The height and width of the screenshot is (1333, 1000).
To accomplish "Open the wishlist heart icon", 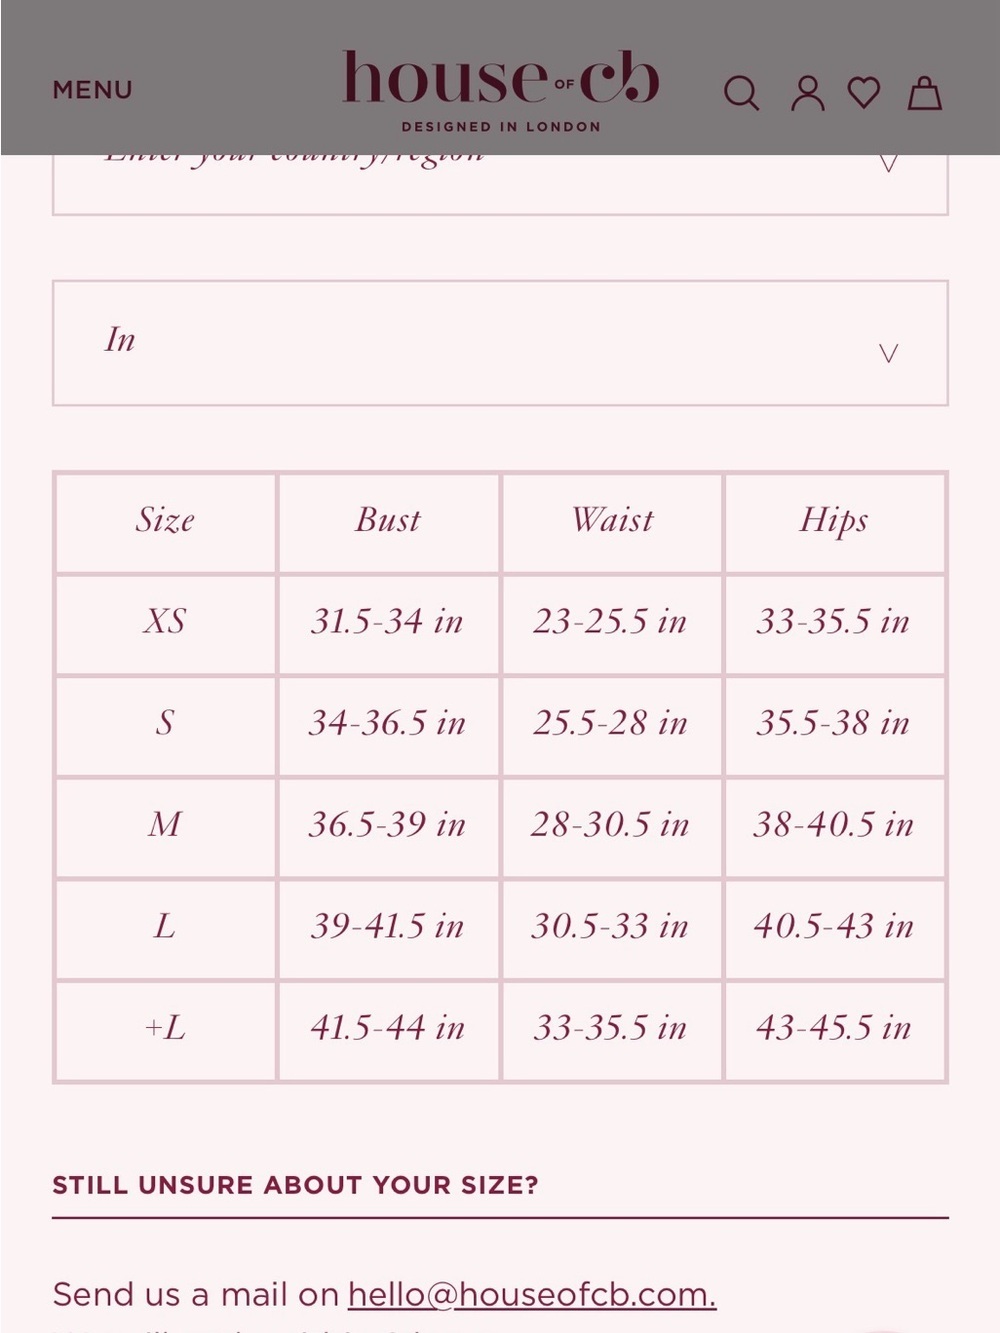I will pyautogui.click(x=864, y=93).
